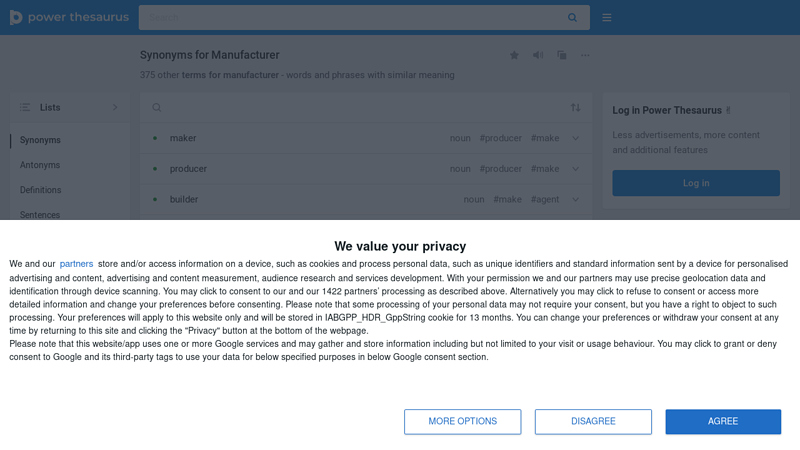Click the AGREE privacy button

[723, 421]
